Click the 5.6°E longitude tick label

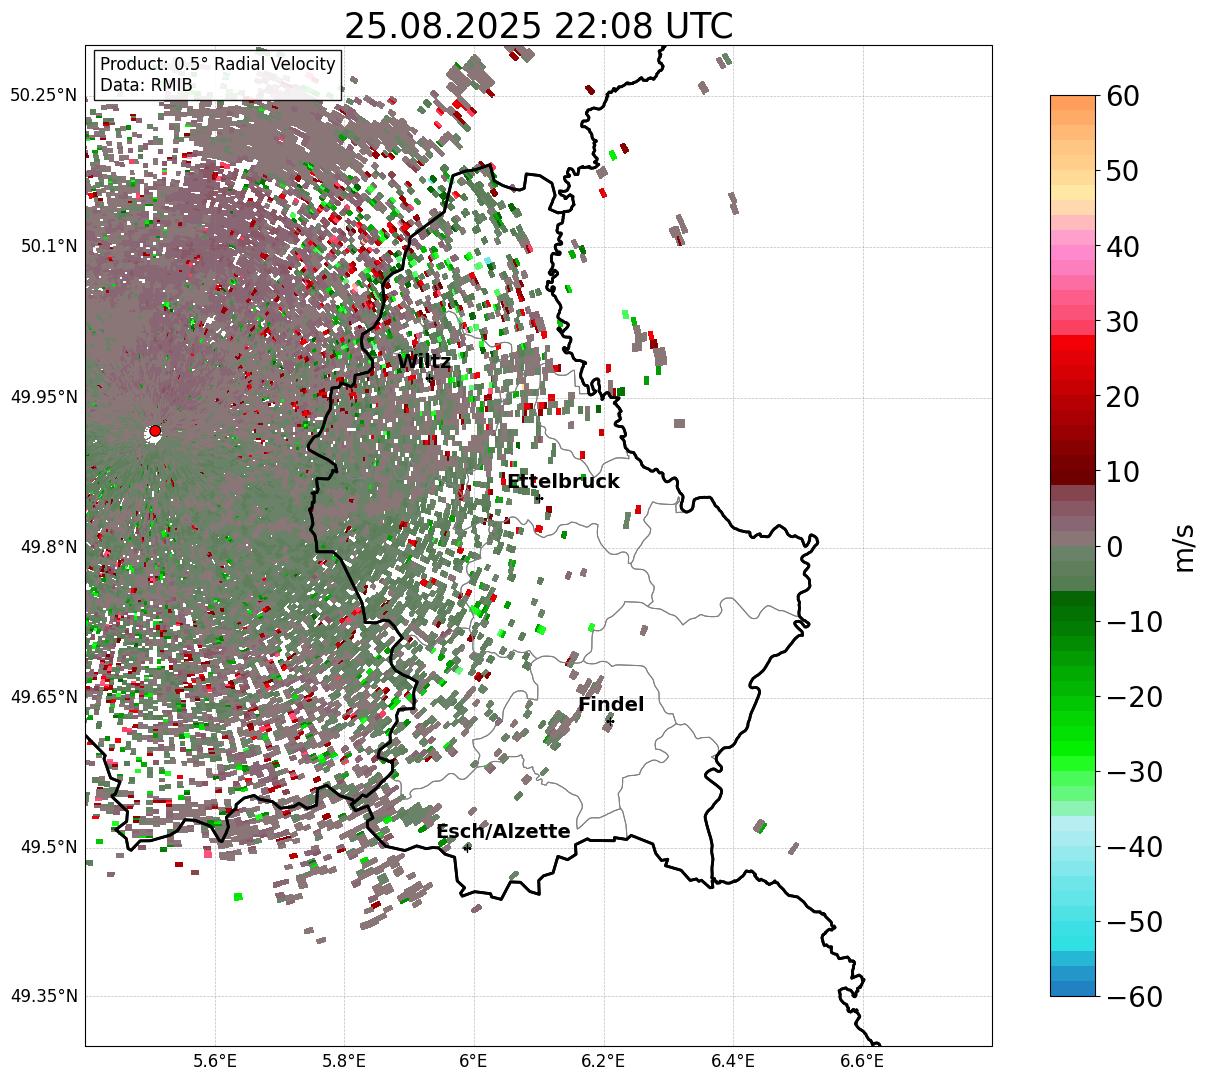click(x=215, y=1062)
